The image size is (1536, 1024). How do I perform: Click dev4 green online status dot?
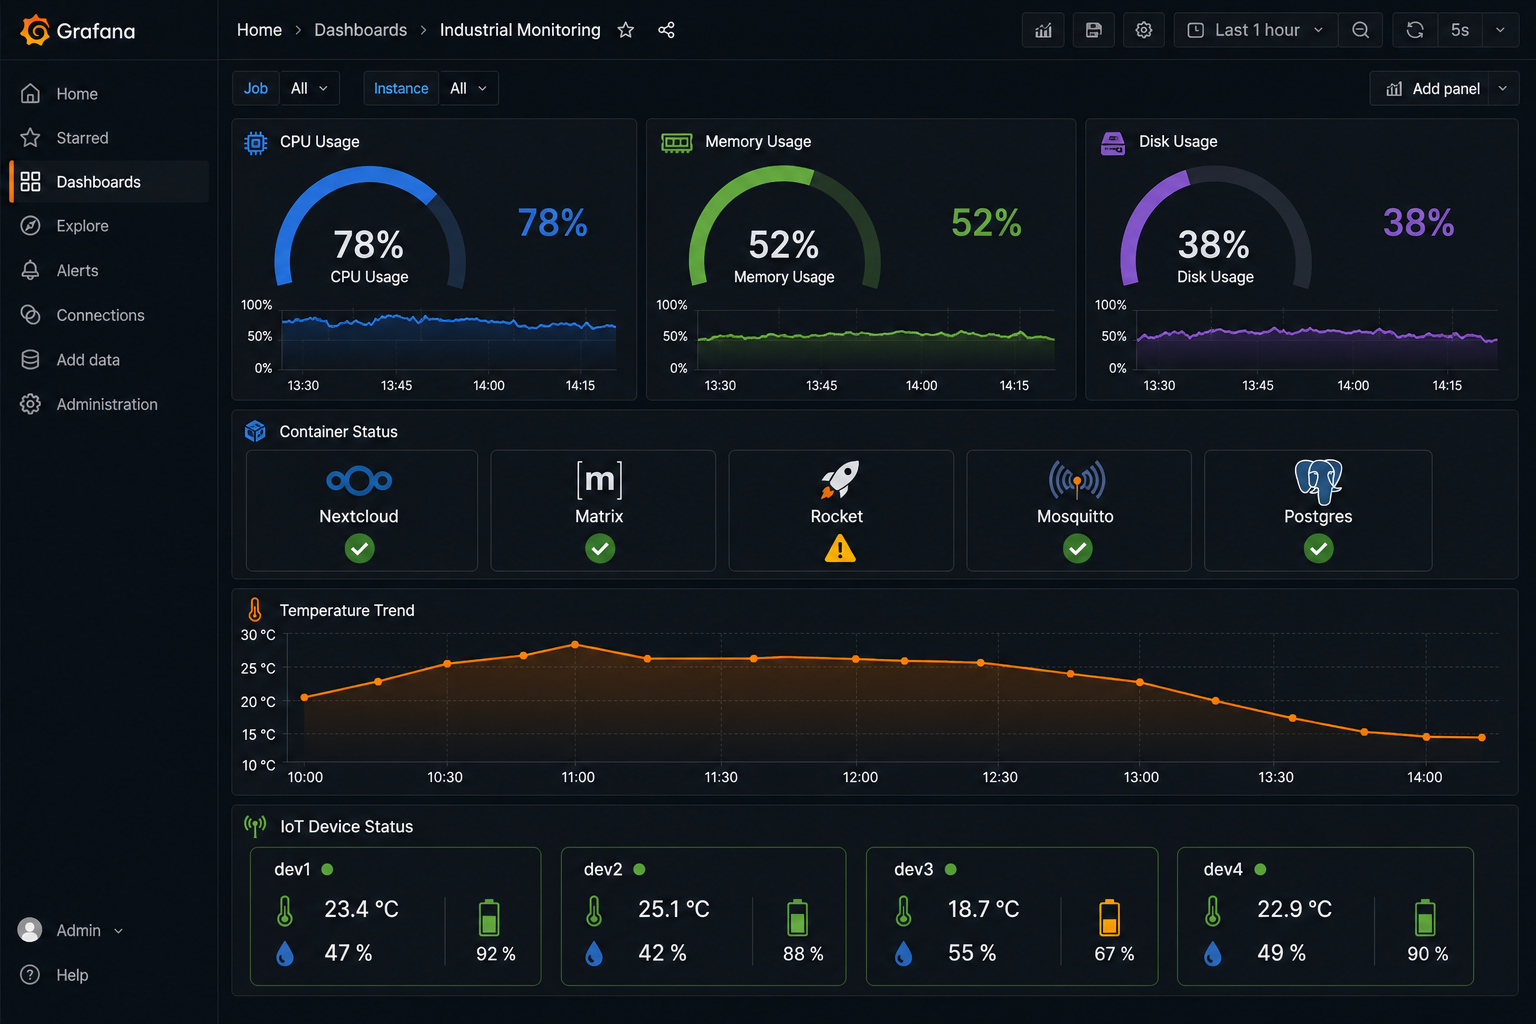[1260, 869]
